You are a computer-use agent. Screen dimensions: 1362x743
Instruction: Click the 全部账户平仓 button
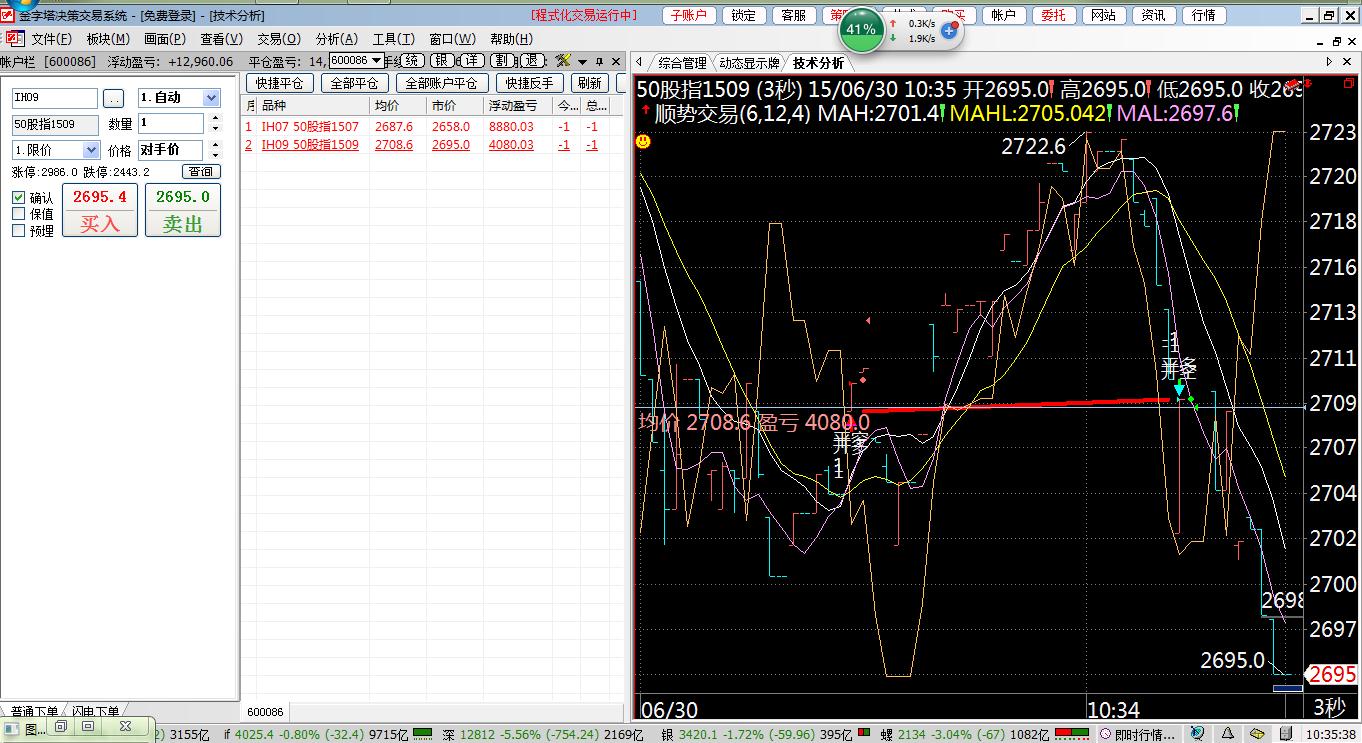pos(441,83)
